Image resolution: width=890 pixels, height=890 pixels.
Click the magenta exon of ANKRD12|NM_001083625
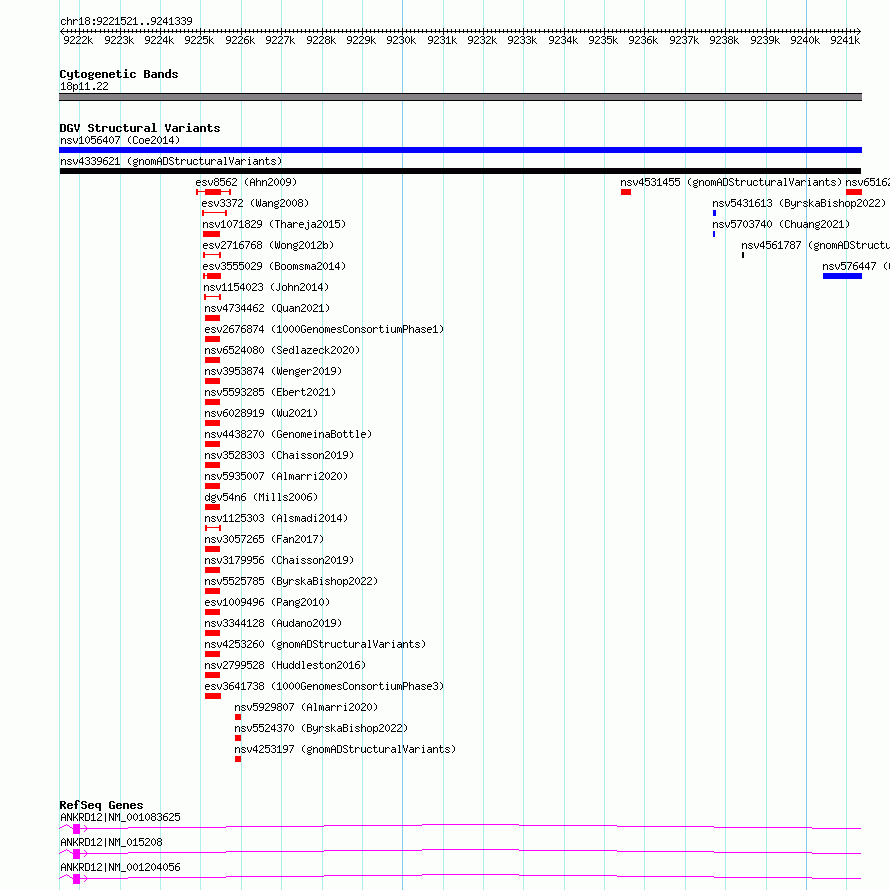[x=76, y=829]
